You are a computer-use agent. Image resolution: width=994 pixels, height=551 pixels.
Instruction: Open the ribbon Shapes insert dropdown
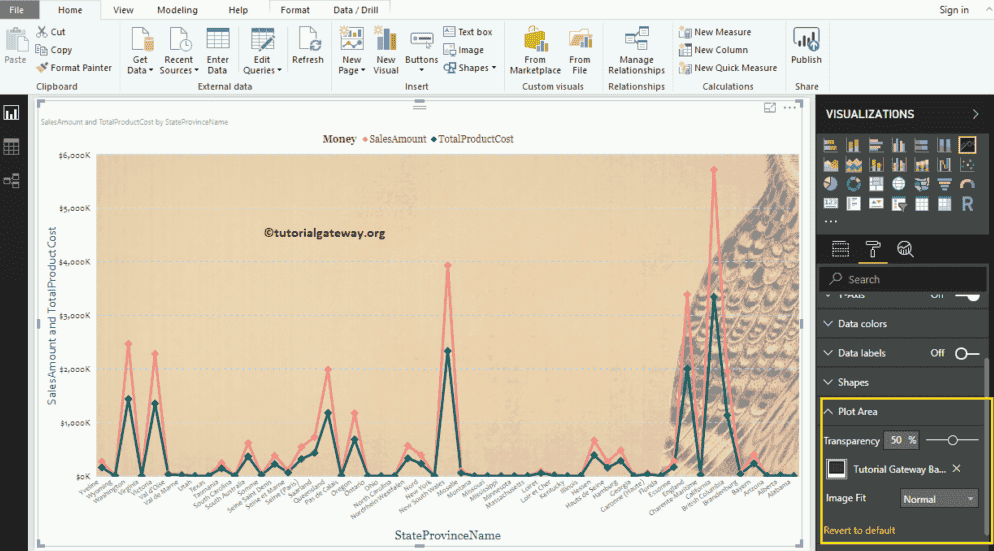click(x=470, y=68)
